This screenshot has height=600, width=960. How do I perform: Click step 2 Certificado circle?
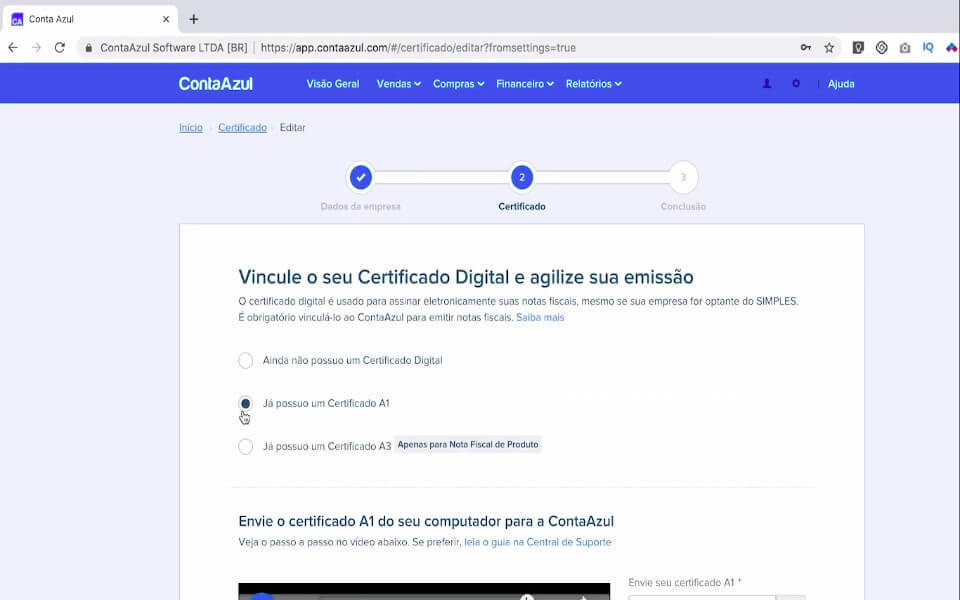coord(522,178)
